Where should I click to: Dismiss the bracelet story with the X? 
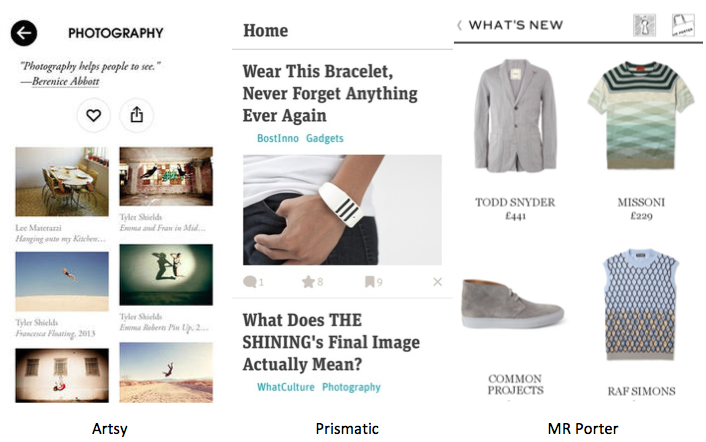pos(437,282)
